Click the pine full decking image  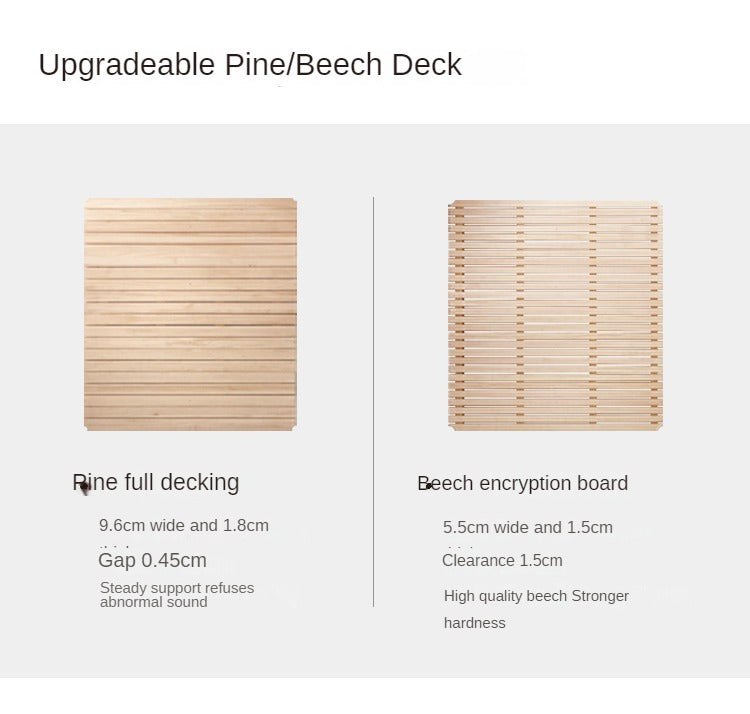tap(190, 314)
